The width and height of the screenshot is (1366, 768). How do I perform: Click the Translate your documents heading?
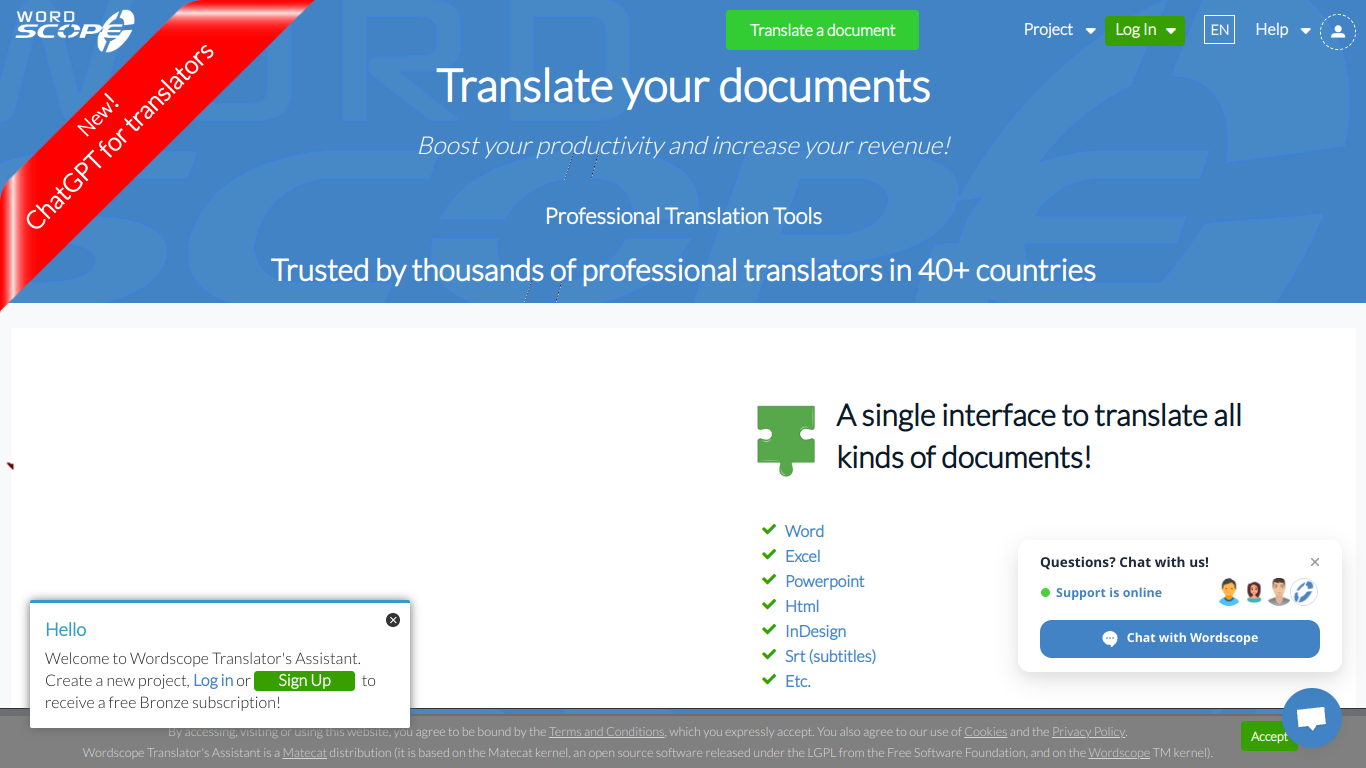(683, 86)
